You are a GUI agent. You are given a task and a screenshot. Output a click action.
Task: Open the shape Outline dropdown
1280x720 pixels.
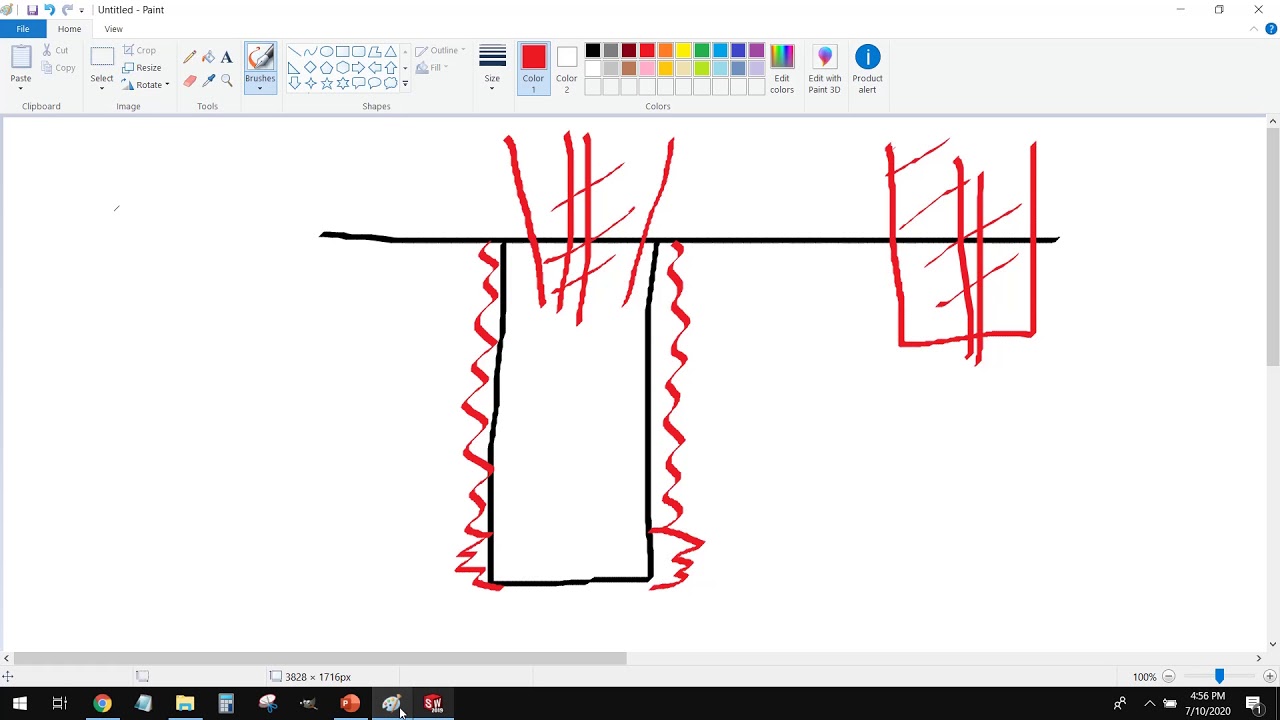[x=440, y=50]
